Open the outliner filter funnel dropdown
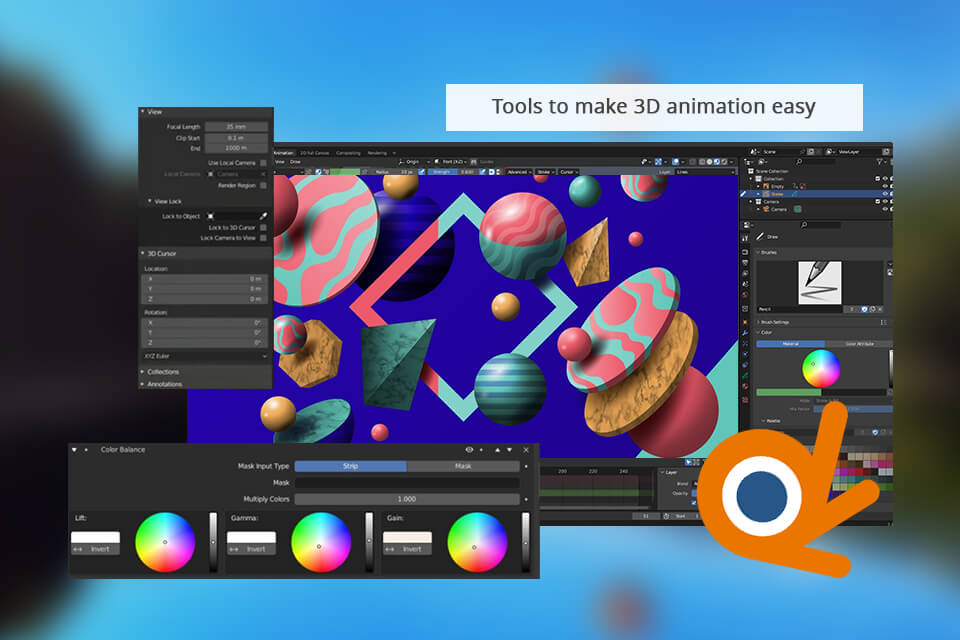 click(880, 162)
